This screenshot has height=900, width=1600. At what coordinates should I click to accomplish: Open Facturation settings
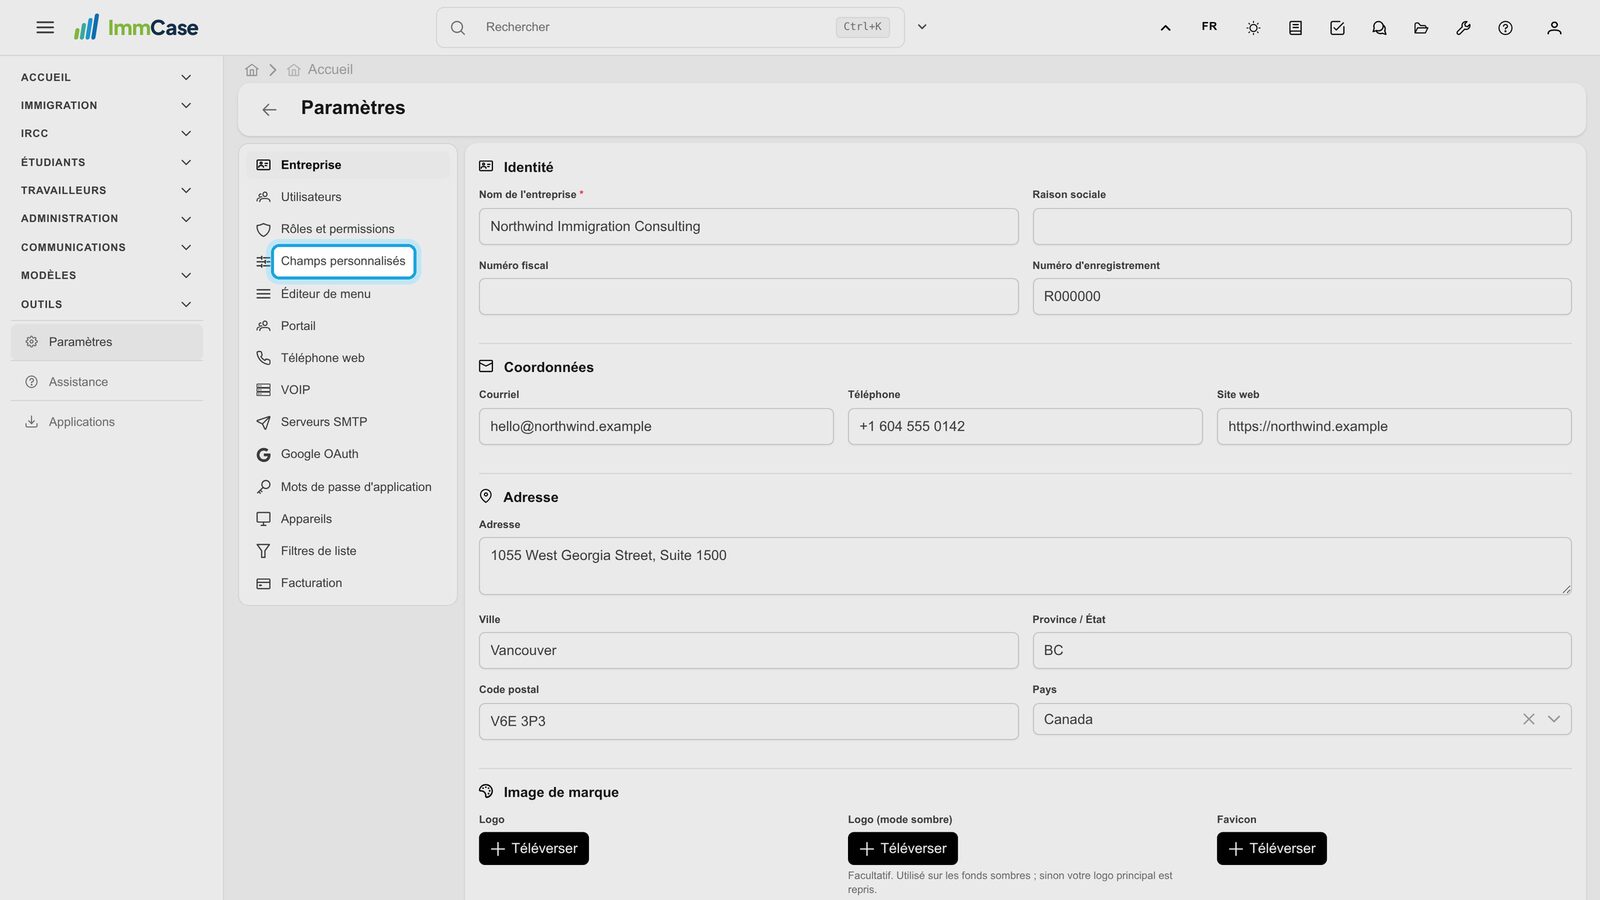[x=348, y=583]
